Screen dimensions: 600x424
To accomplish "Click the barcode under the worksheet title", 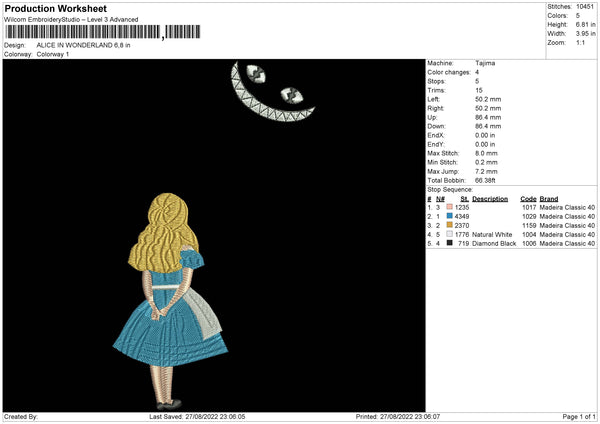I will [x=102, y=32].
